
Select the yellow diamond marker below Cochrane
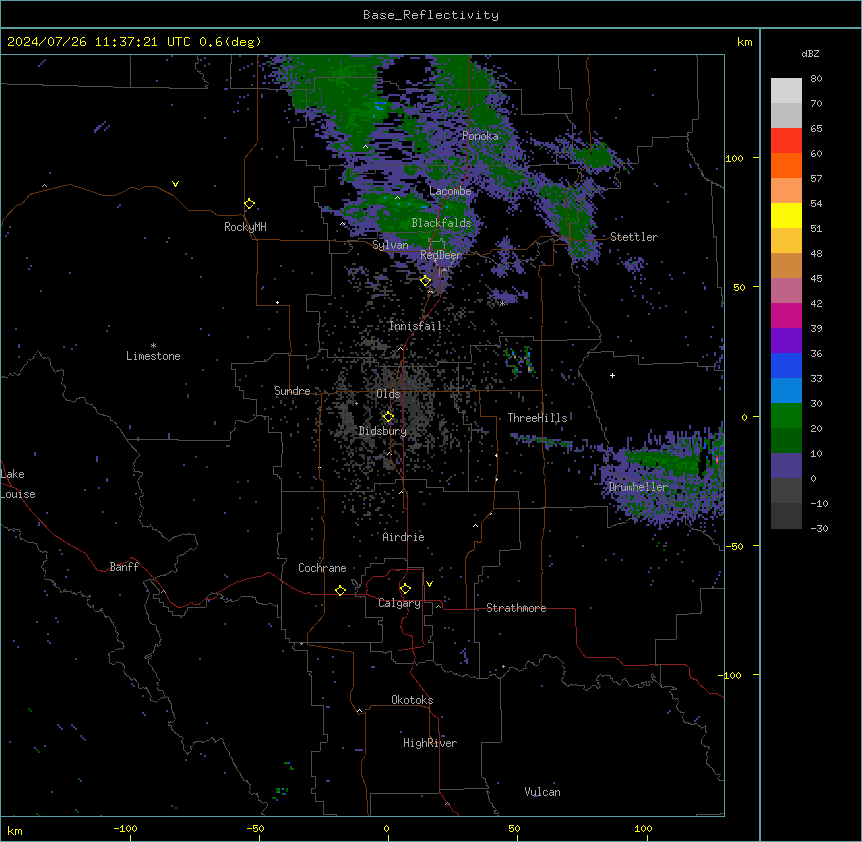tap(340, 590)
